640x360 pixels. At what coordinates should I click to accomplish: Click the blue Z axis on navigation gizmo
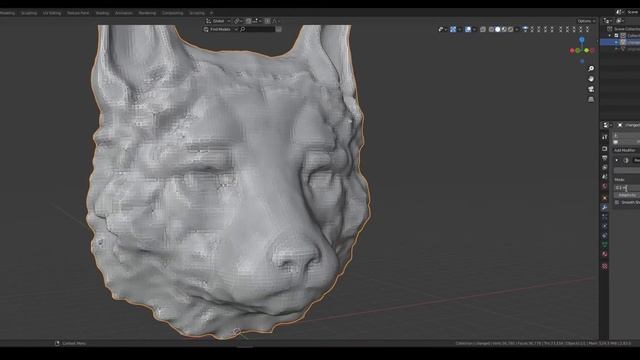(582, 40)
